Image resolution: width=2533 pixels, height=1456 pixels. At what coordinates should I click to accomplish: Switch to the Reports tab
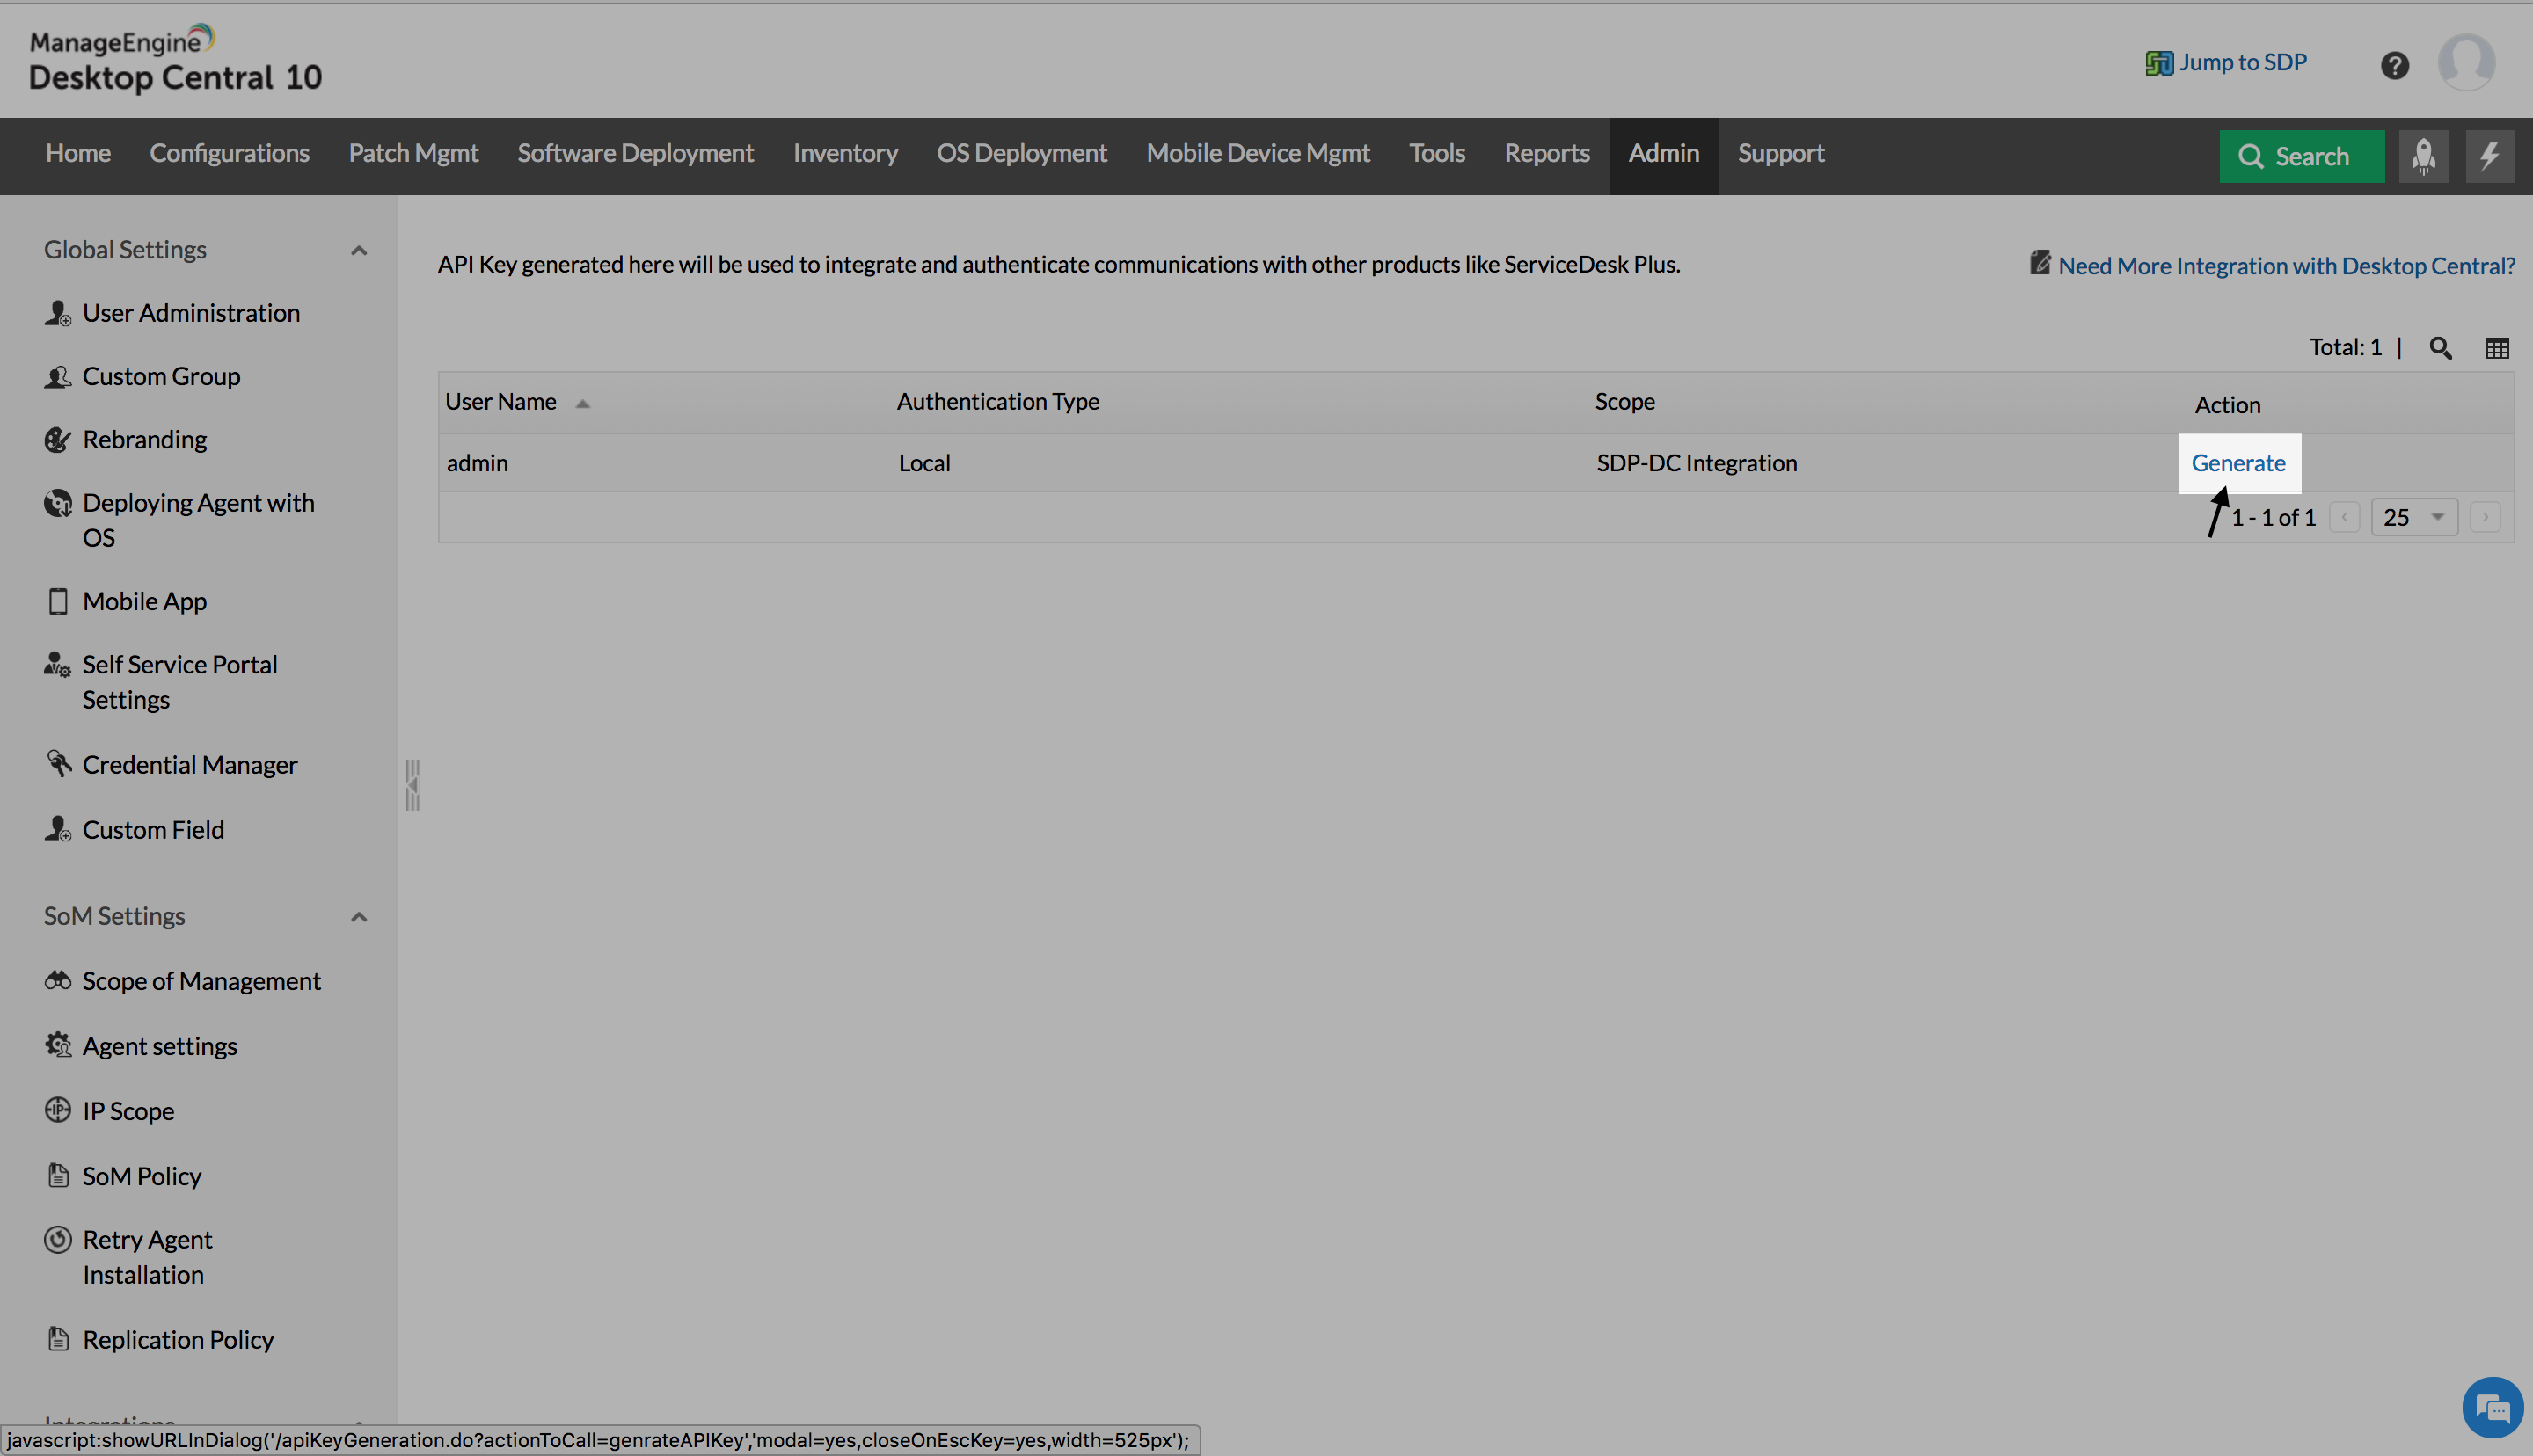pos(1546,153)
